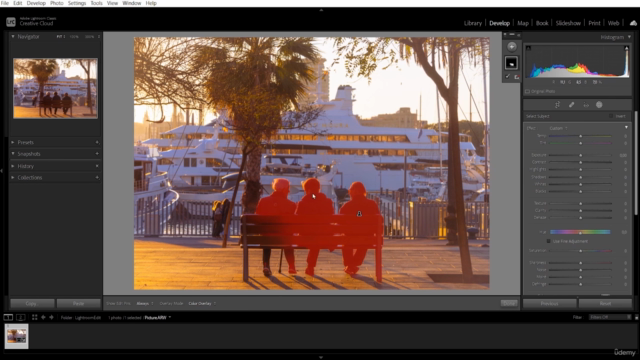Click the Previous button
The width and height of the screenshot is (640, 360).
click(549, 304)
